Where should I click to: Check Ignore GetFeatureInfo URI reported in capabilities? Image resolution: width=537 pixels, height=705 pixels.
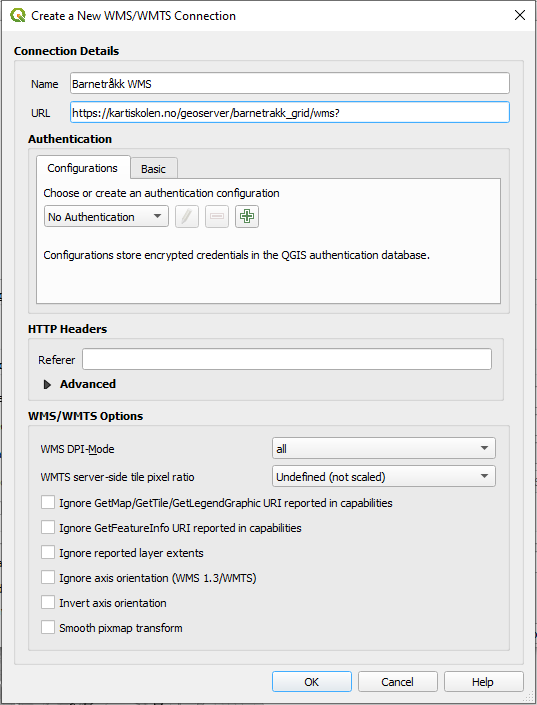click(48, 527)
